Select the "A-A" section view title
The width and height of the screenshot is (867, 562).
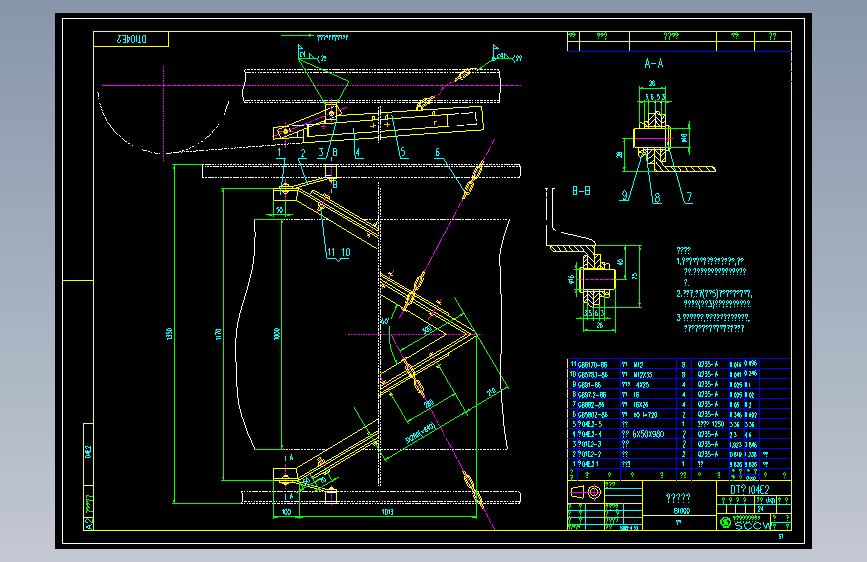[654, 64]
